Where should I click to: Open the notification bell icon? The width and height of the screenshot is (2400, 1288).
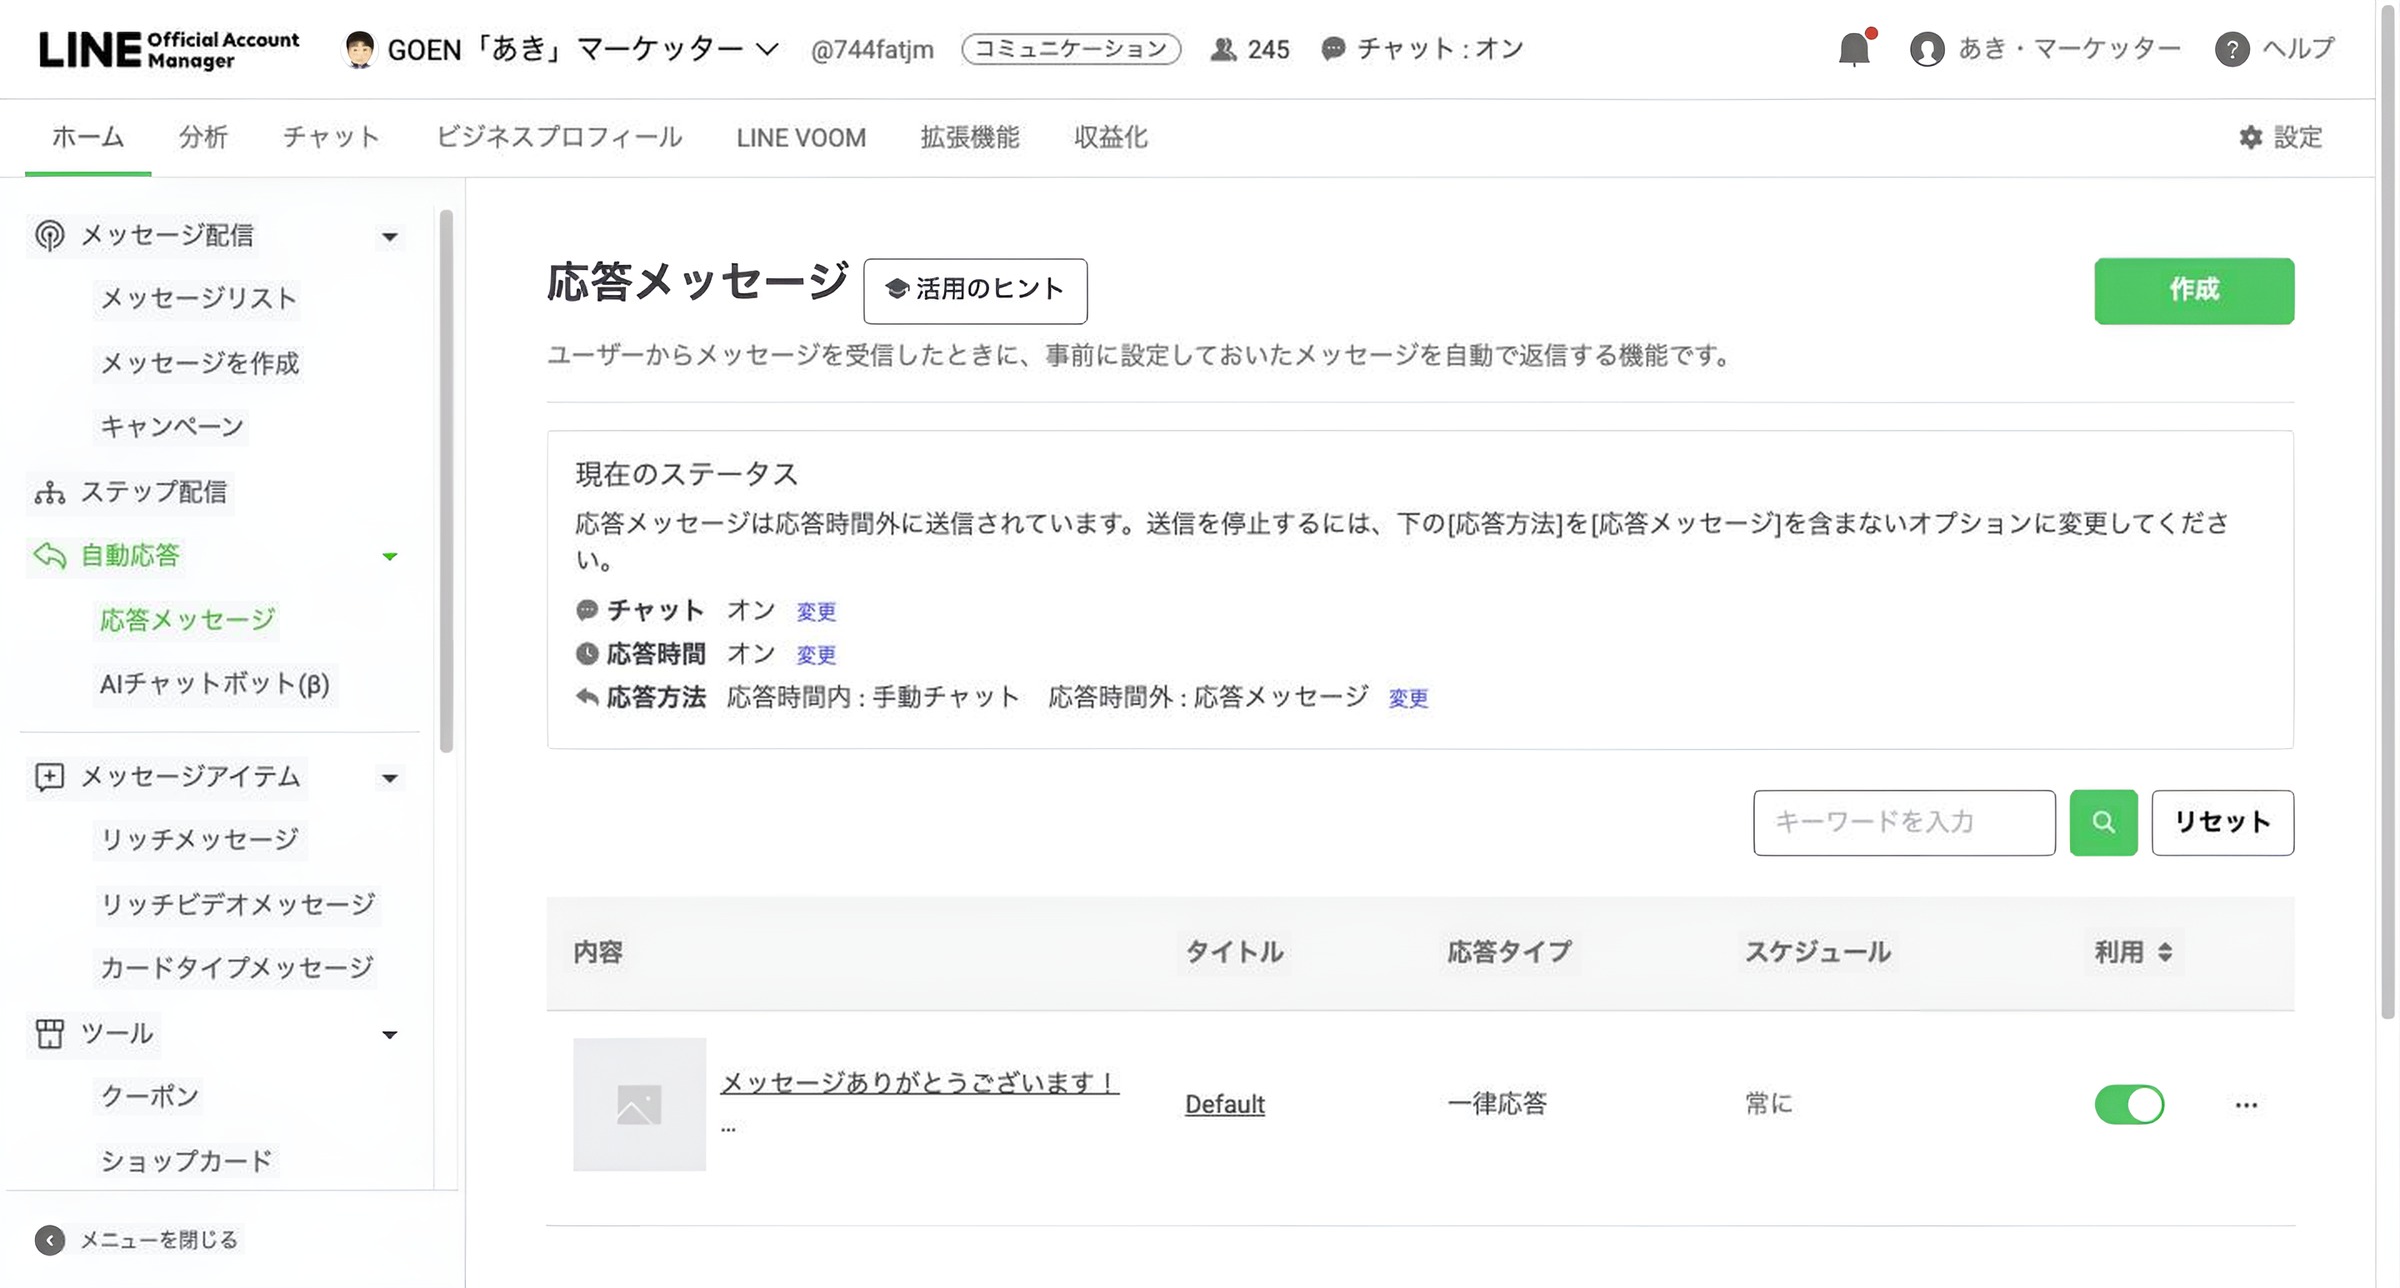[1855, 48]
